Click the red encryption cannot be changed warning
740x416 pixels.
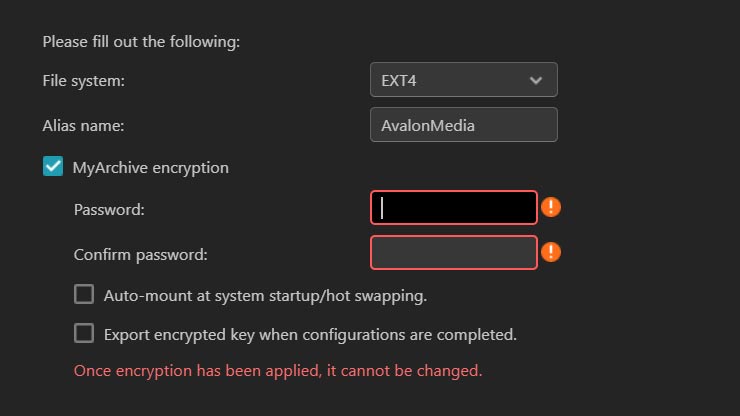point(278,371)
